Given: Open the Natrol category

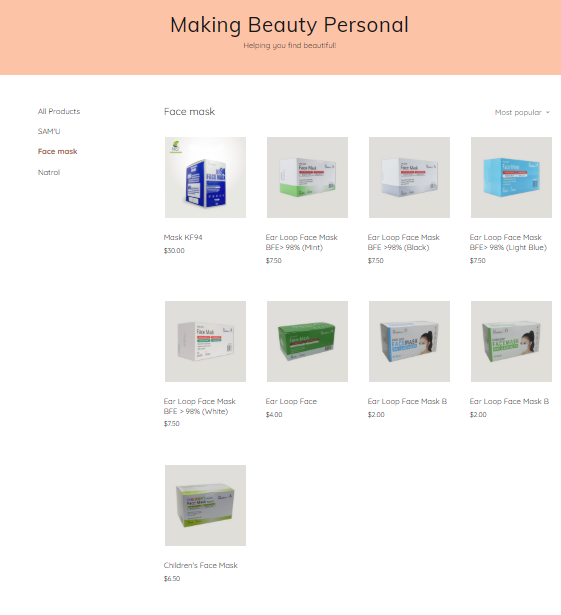Looking at the screenshot, I should (x=49, y=172).
